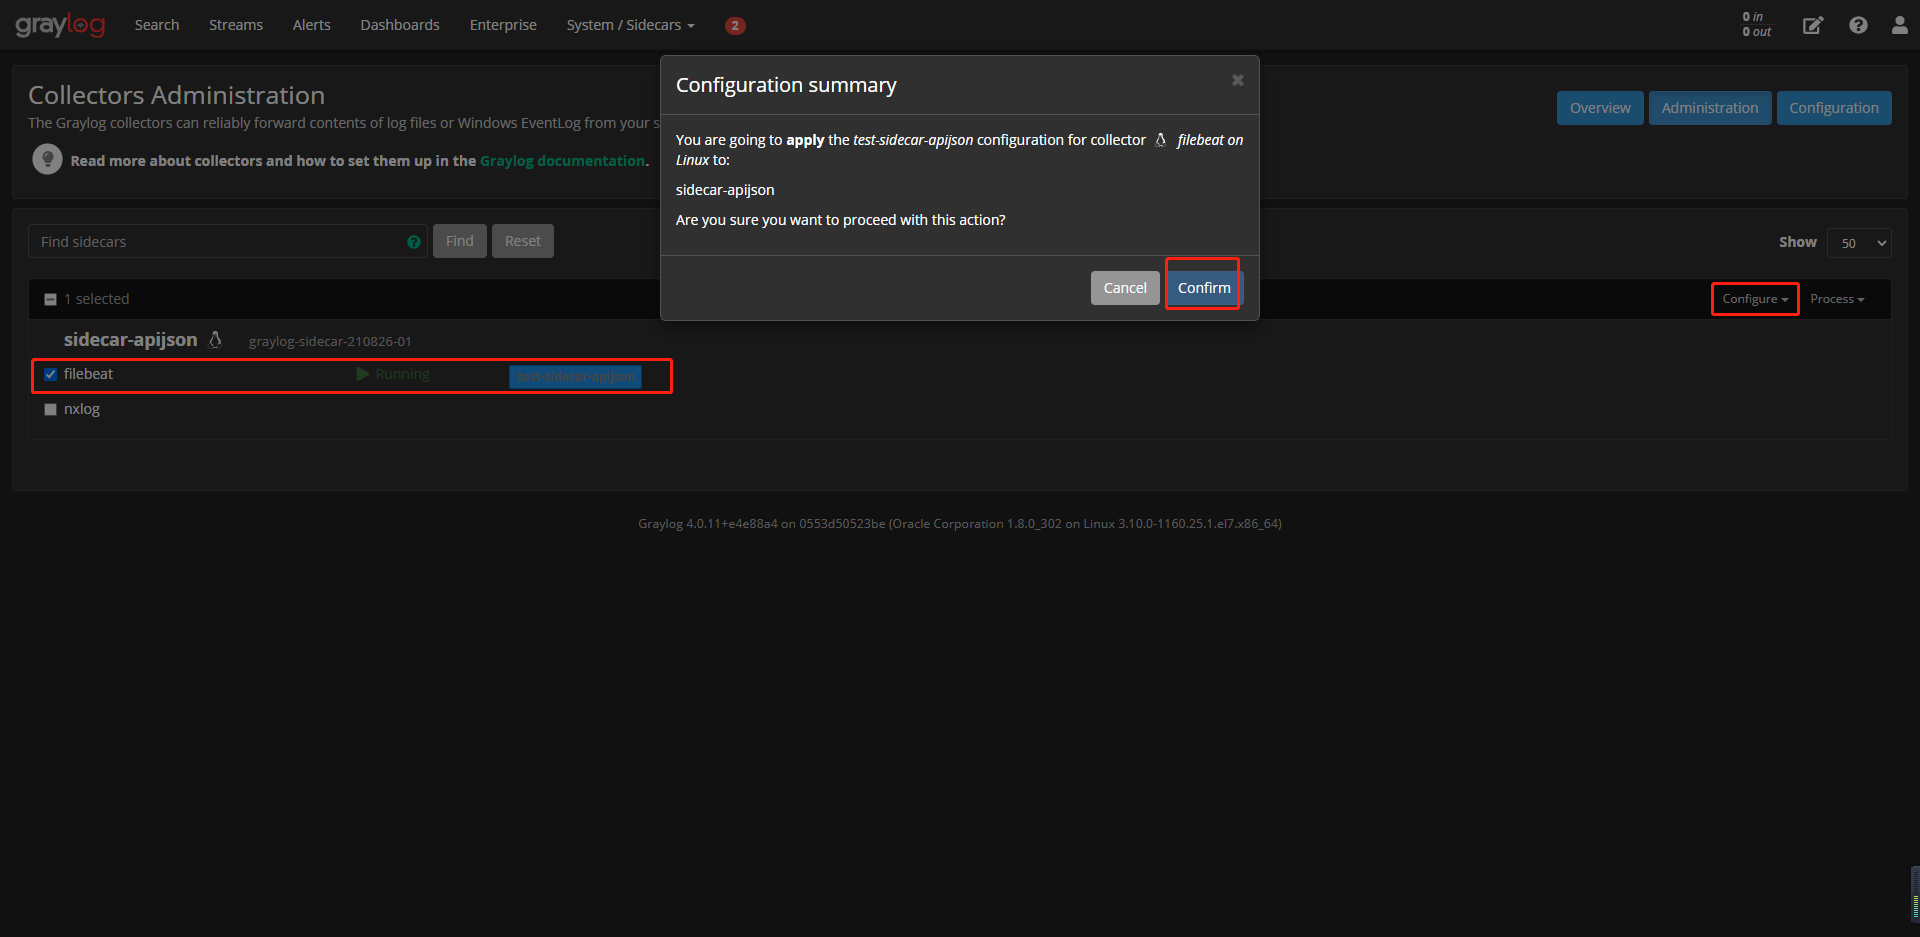This screenshot has height=937, width=1920.
Task: Open the Configure dropdown
Action: click(1754, 298)
